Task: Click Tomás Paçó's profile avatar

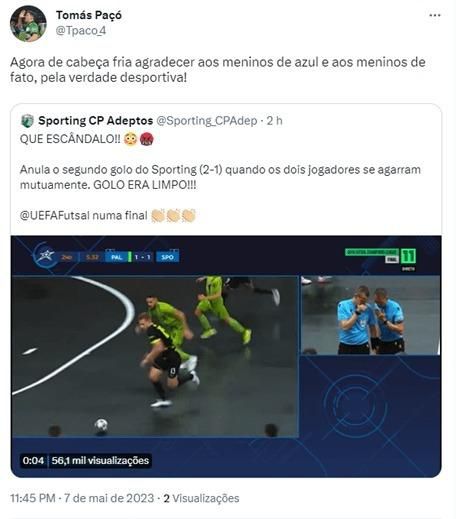Action: [28, 24]
